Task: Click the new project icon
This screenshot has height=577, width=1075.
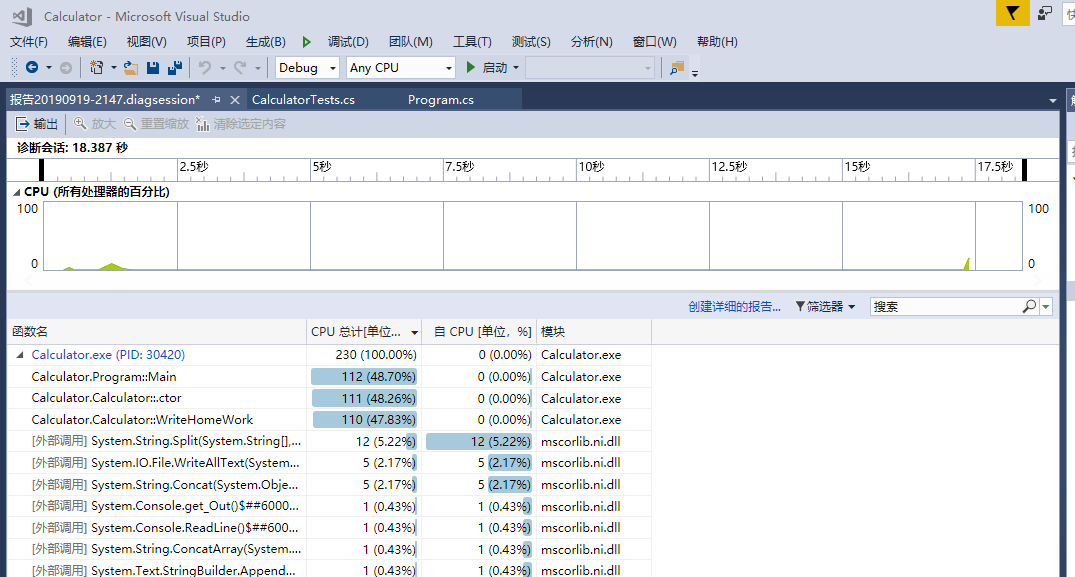Action: click(97, 67)
